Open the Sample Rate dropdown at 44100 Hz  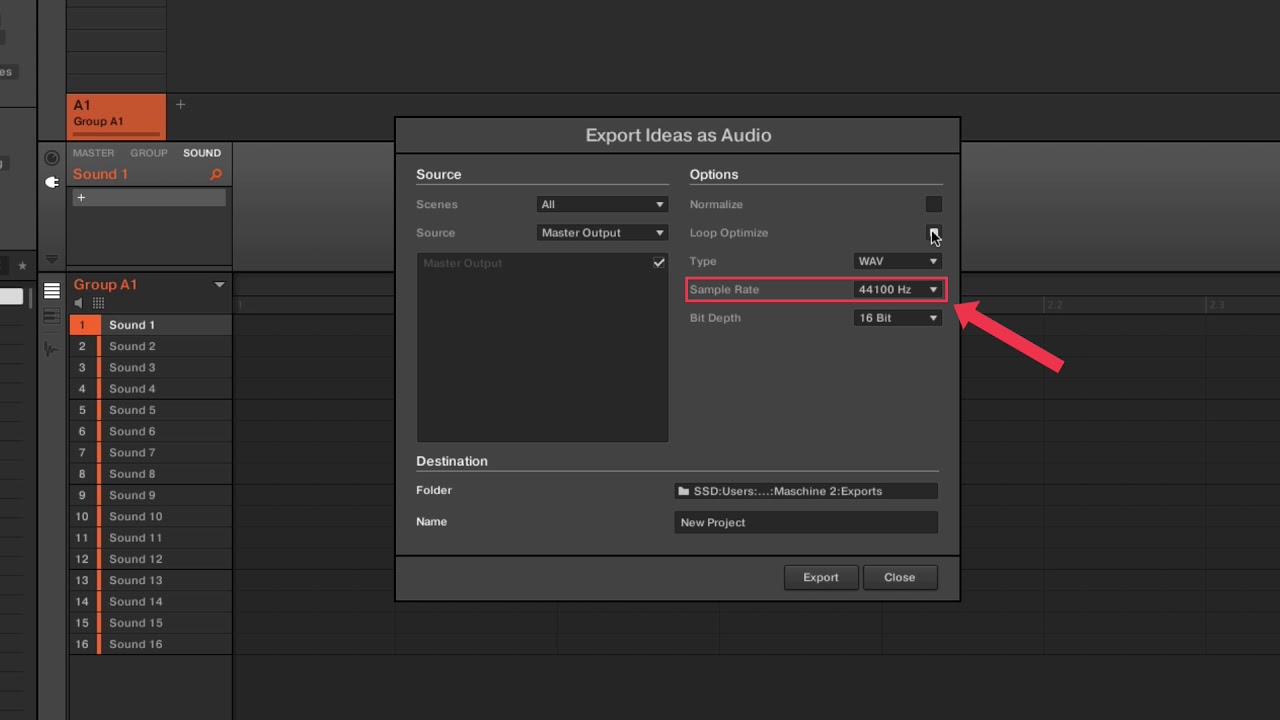[898, 290]
